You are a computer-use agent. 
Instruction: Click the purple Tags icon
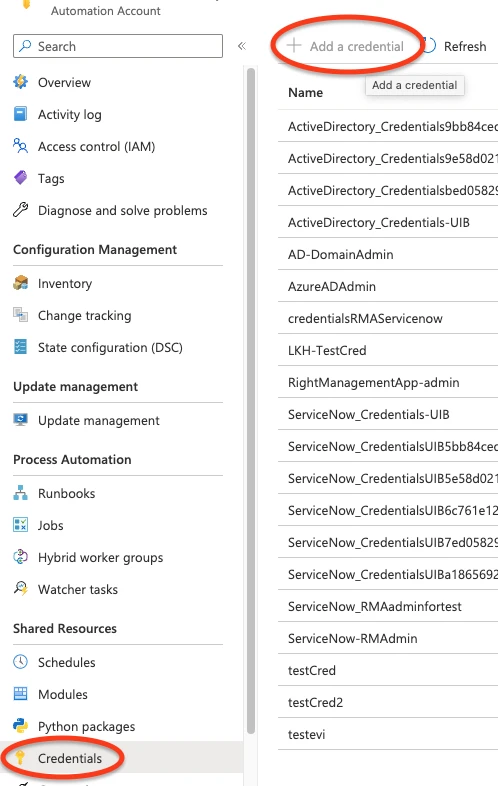click(x=21, y=177)
